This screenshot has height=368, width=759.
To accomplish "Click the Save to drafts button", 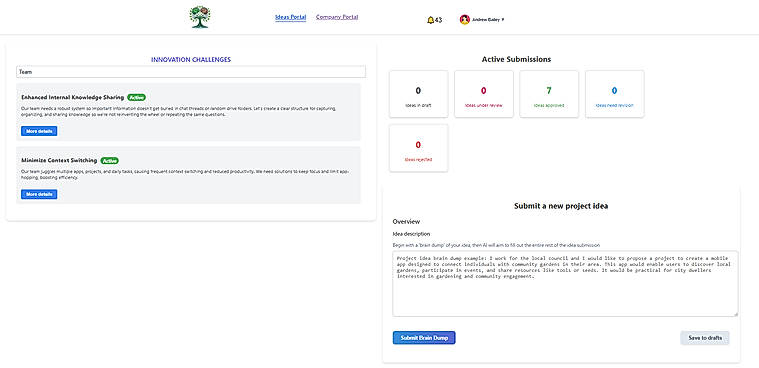I will pyautogui.click(x=705, y=338).
